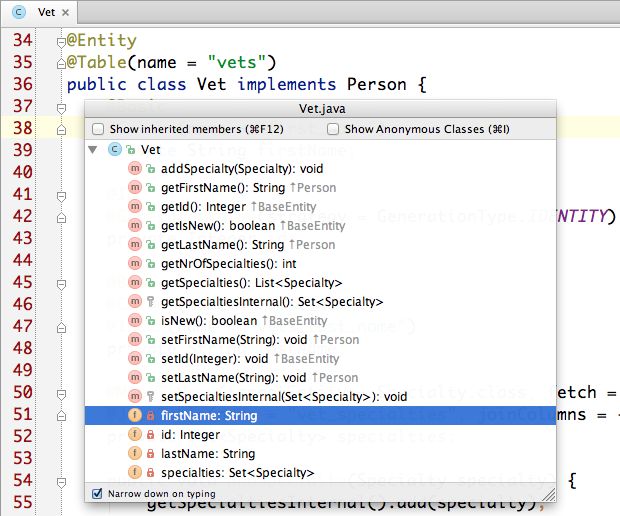The height and width of the screenshot is (516, 620).
Task: Toggle fold marker at line 50
Action: [61, 394]
